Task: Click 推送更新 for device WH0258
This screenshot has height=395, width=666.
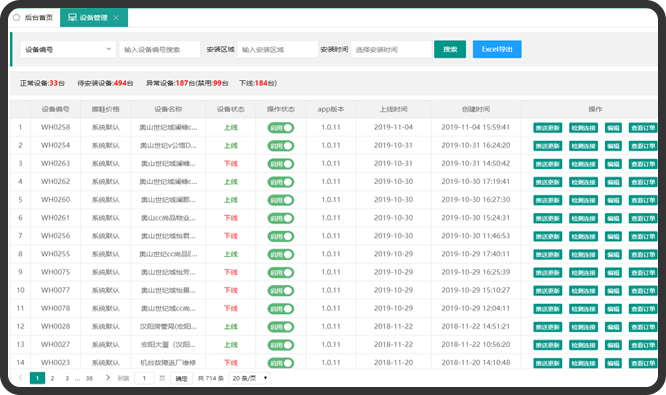Action: (547, 128)
